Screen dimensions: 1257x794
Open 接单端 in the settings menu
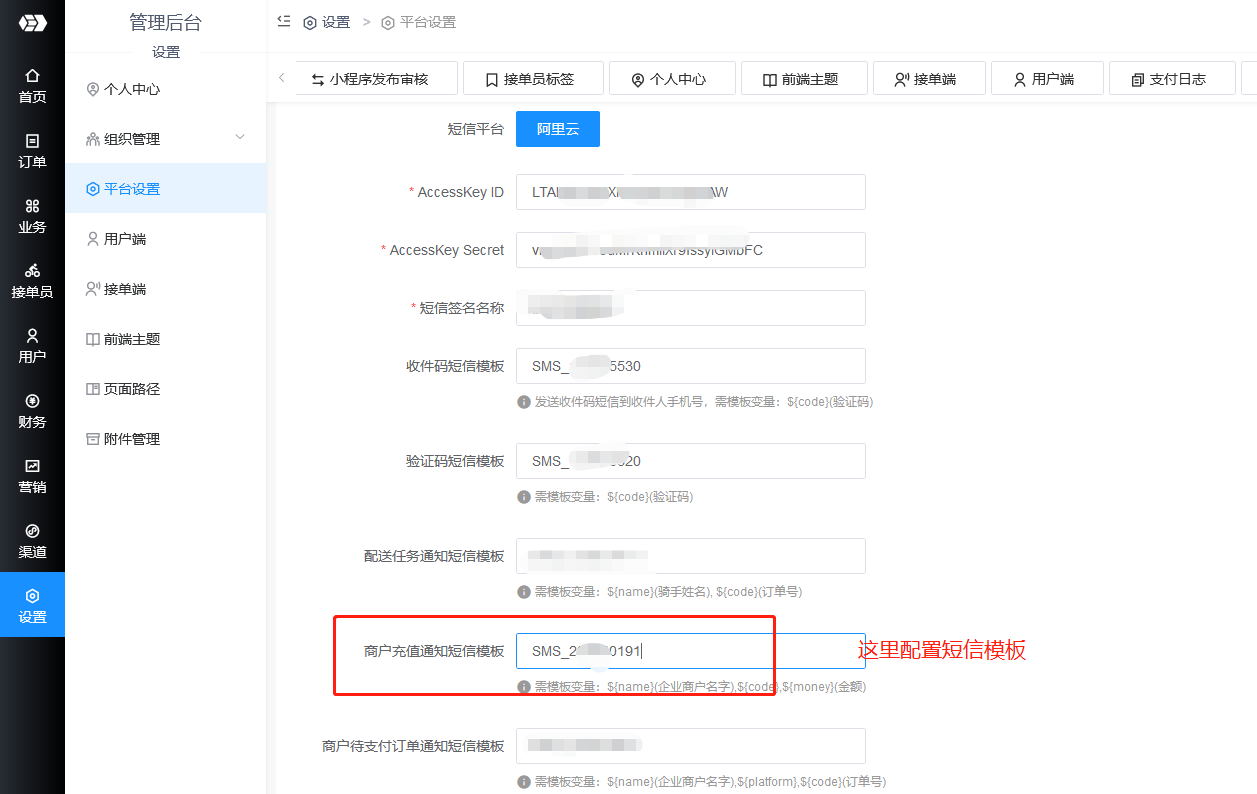(x=166, y=289)
